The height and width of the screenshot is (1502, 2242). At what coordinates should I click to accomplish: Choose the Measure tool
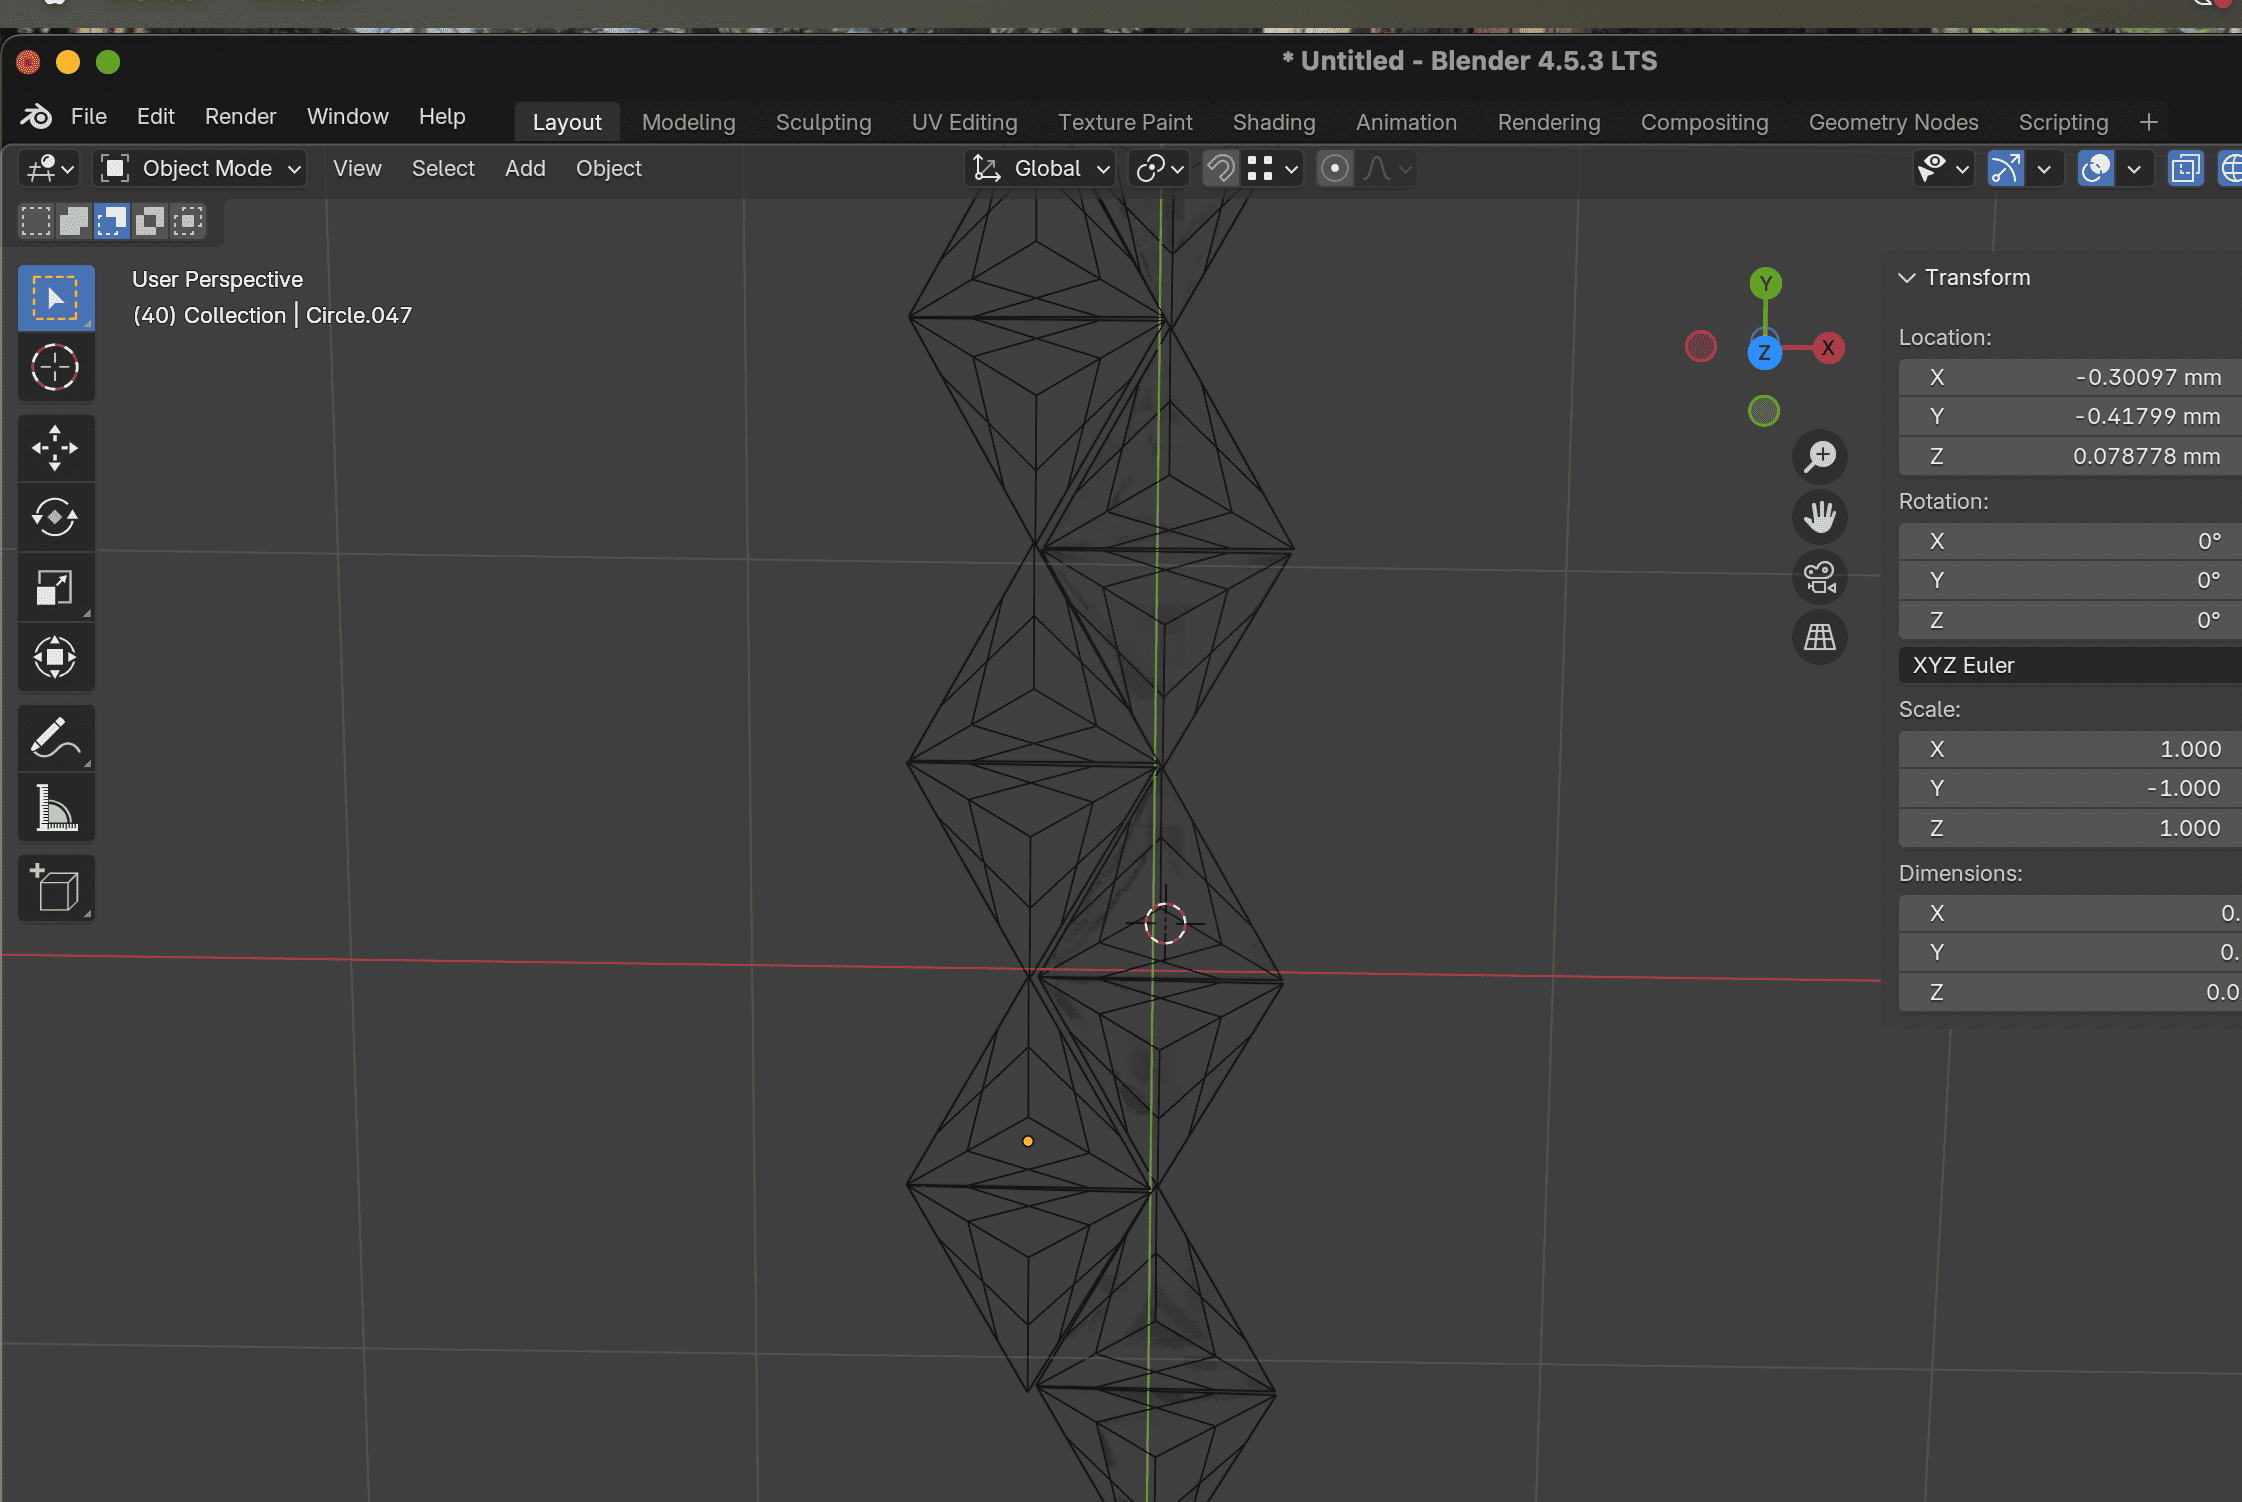click(55, 808)
